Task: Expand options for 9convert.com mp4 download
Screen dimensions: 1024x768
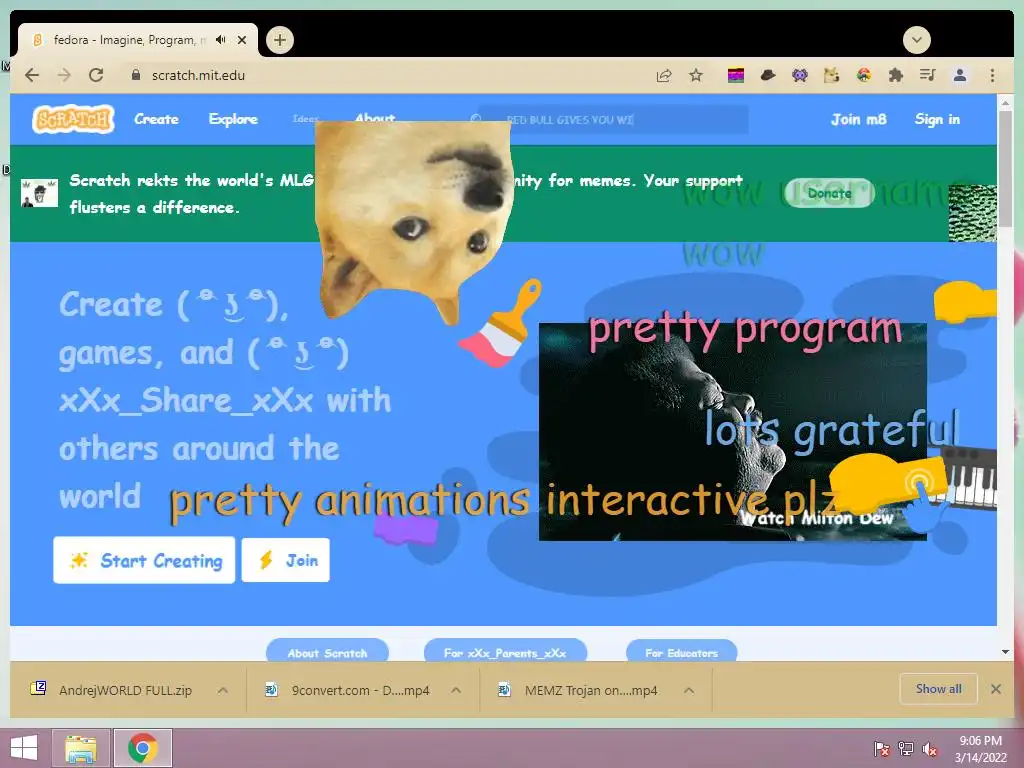Action: tap(456, 690)
